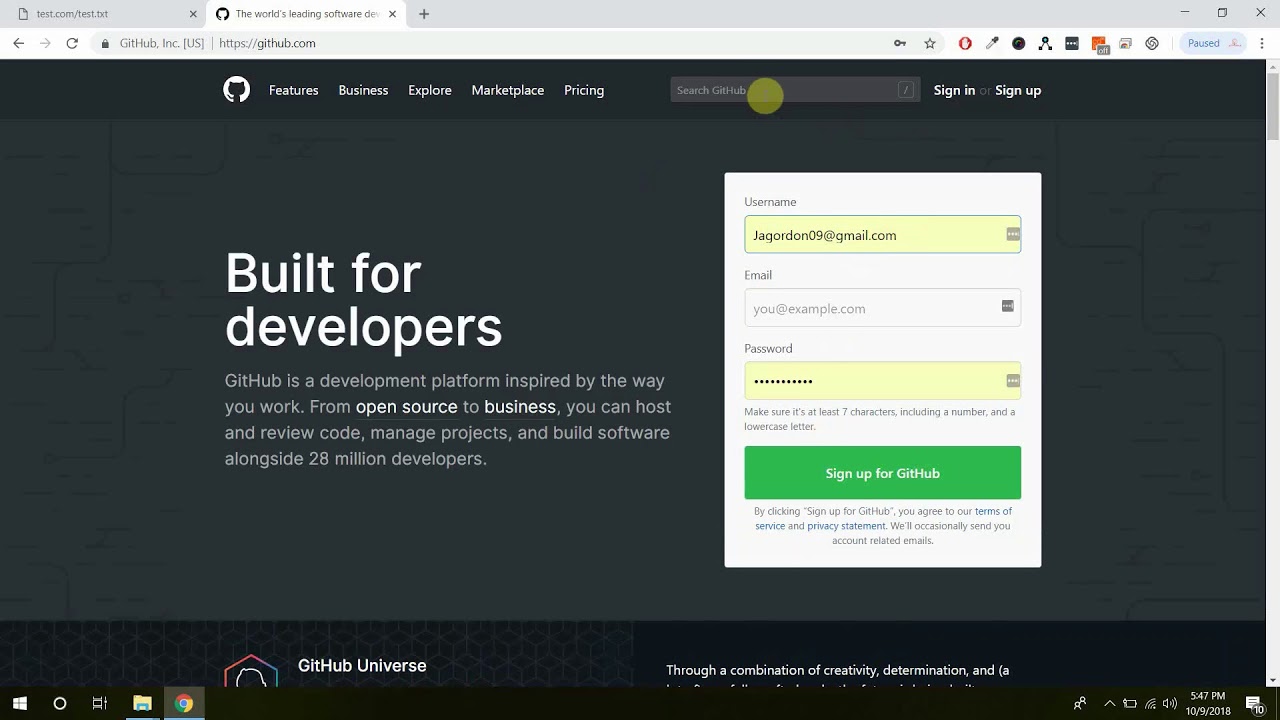Show hidden system tray icons
This screenshot has width=1280, height=720.
1109,704
